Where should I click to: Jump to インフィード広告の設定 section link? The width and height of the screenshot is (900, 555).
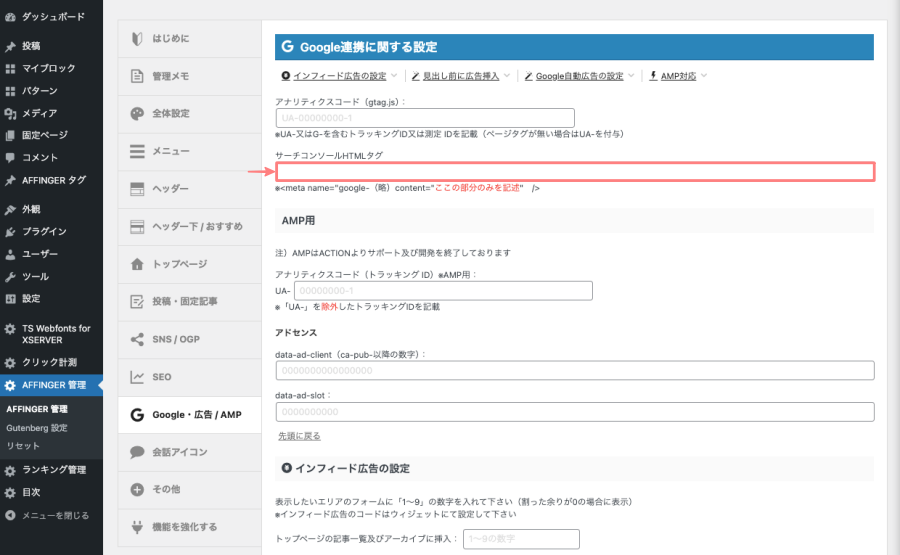point(339,76)
